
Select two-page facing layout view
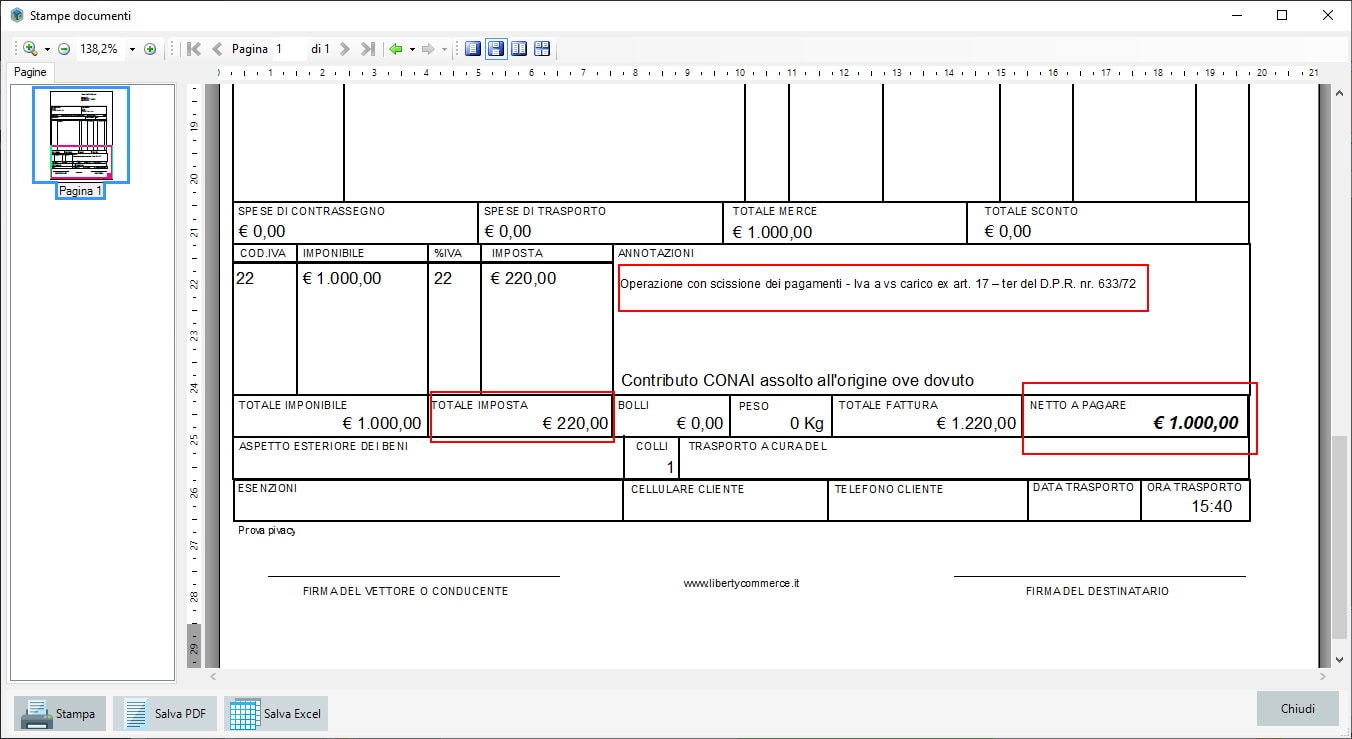point(519,49)
